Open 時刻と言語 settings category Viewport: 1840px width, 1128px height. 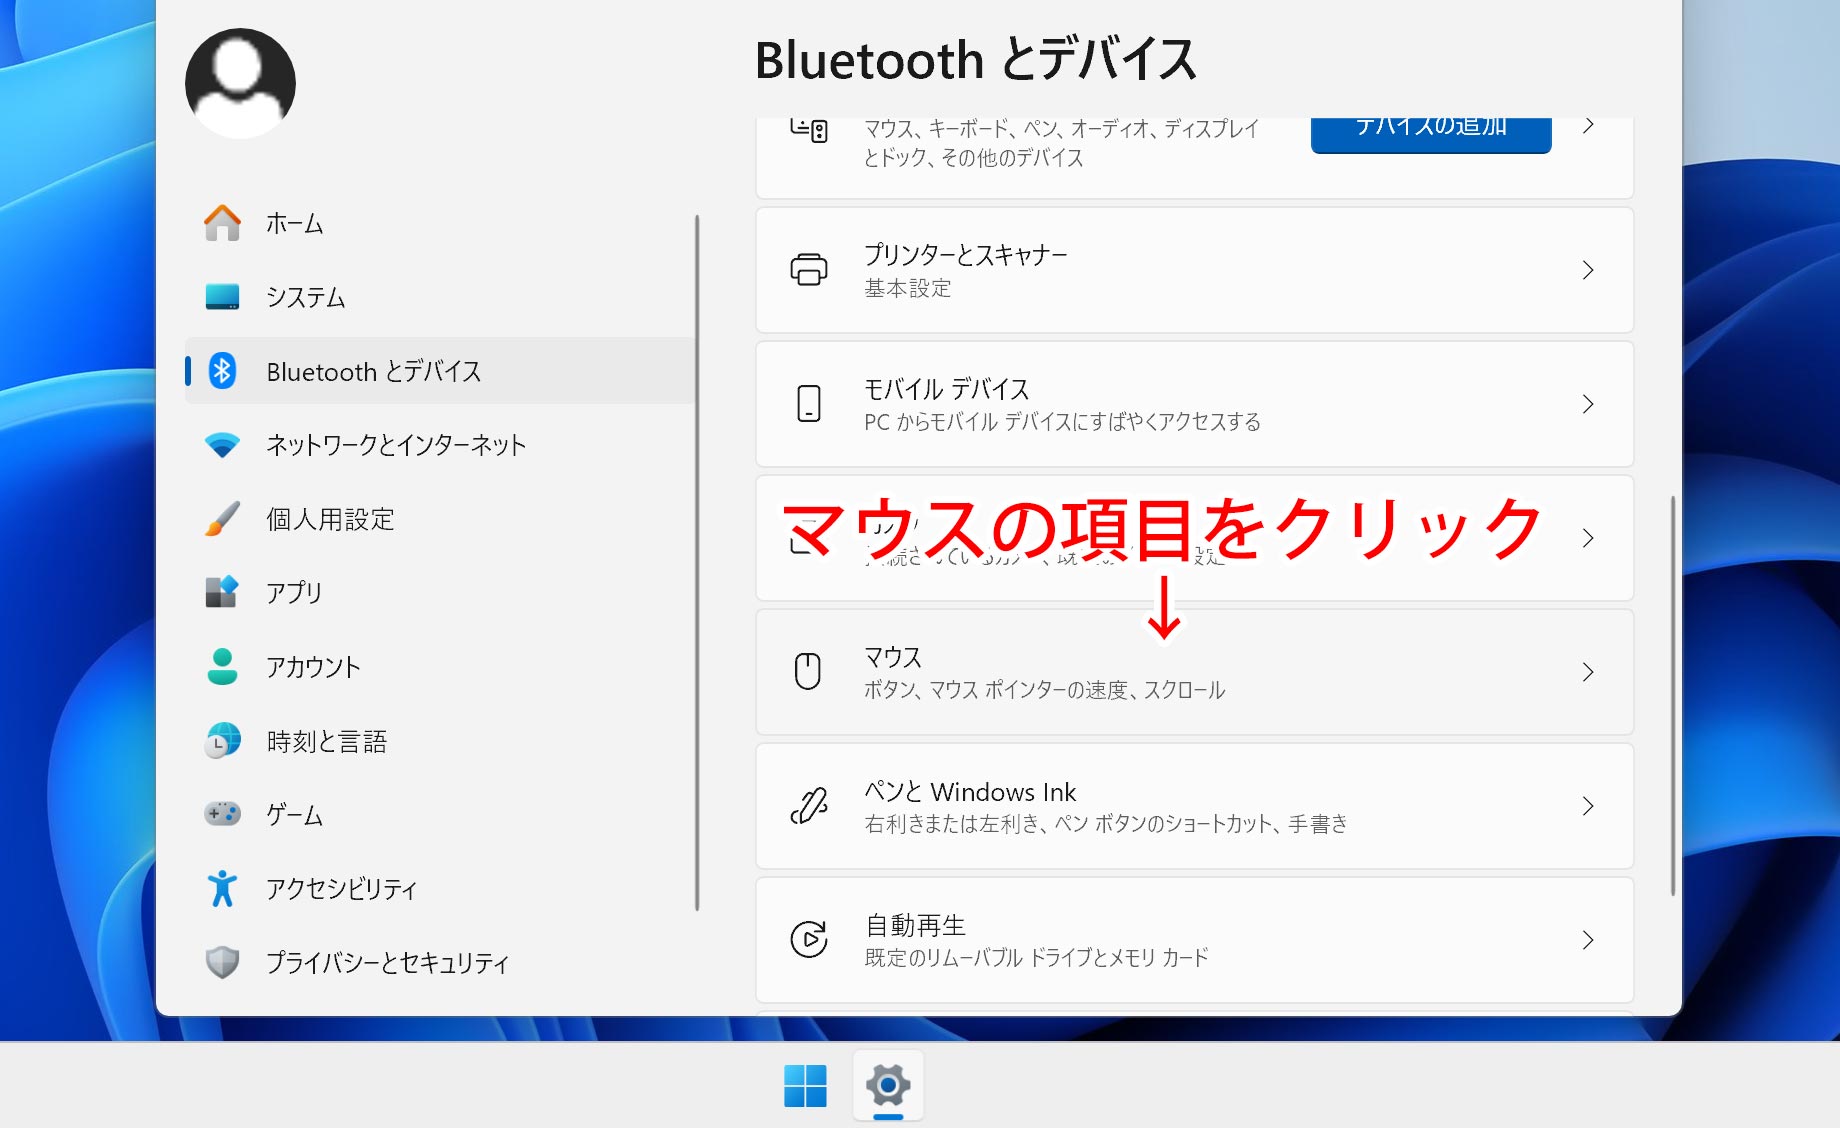[x=326, y=741]
